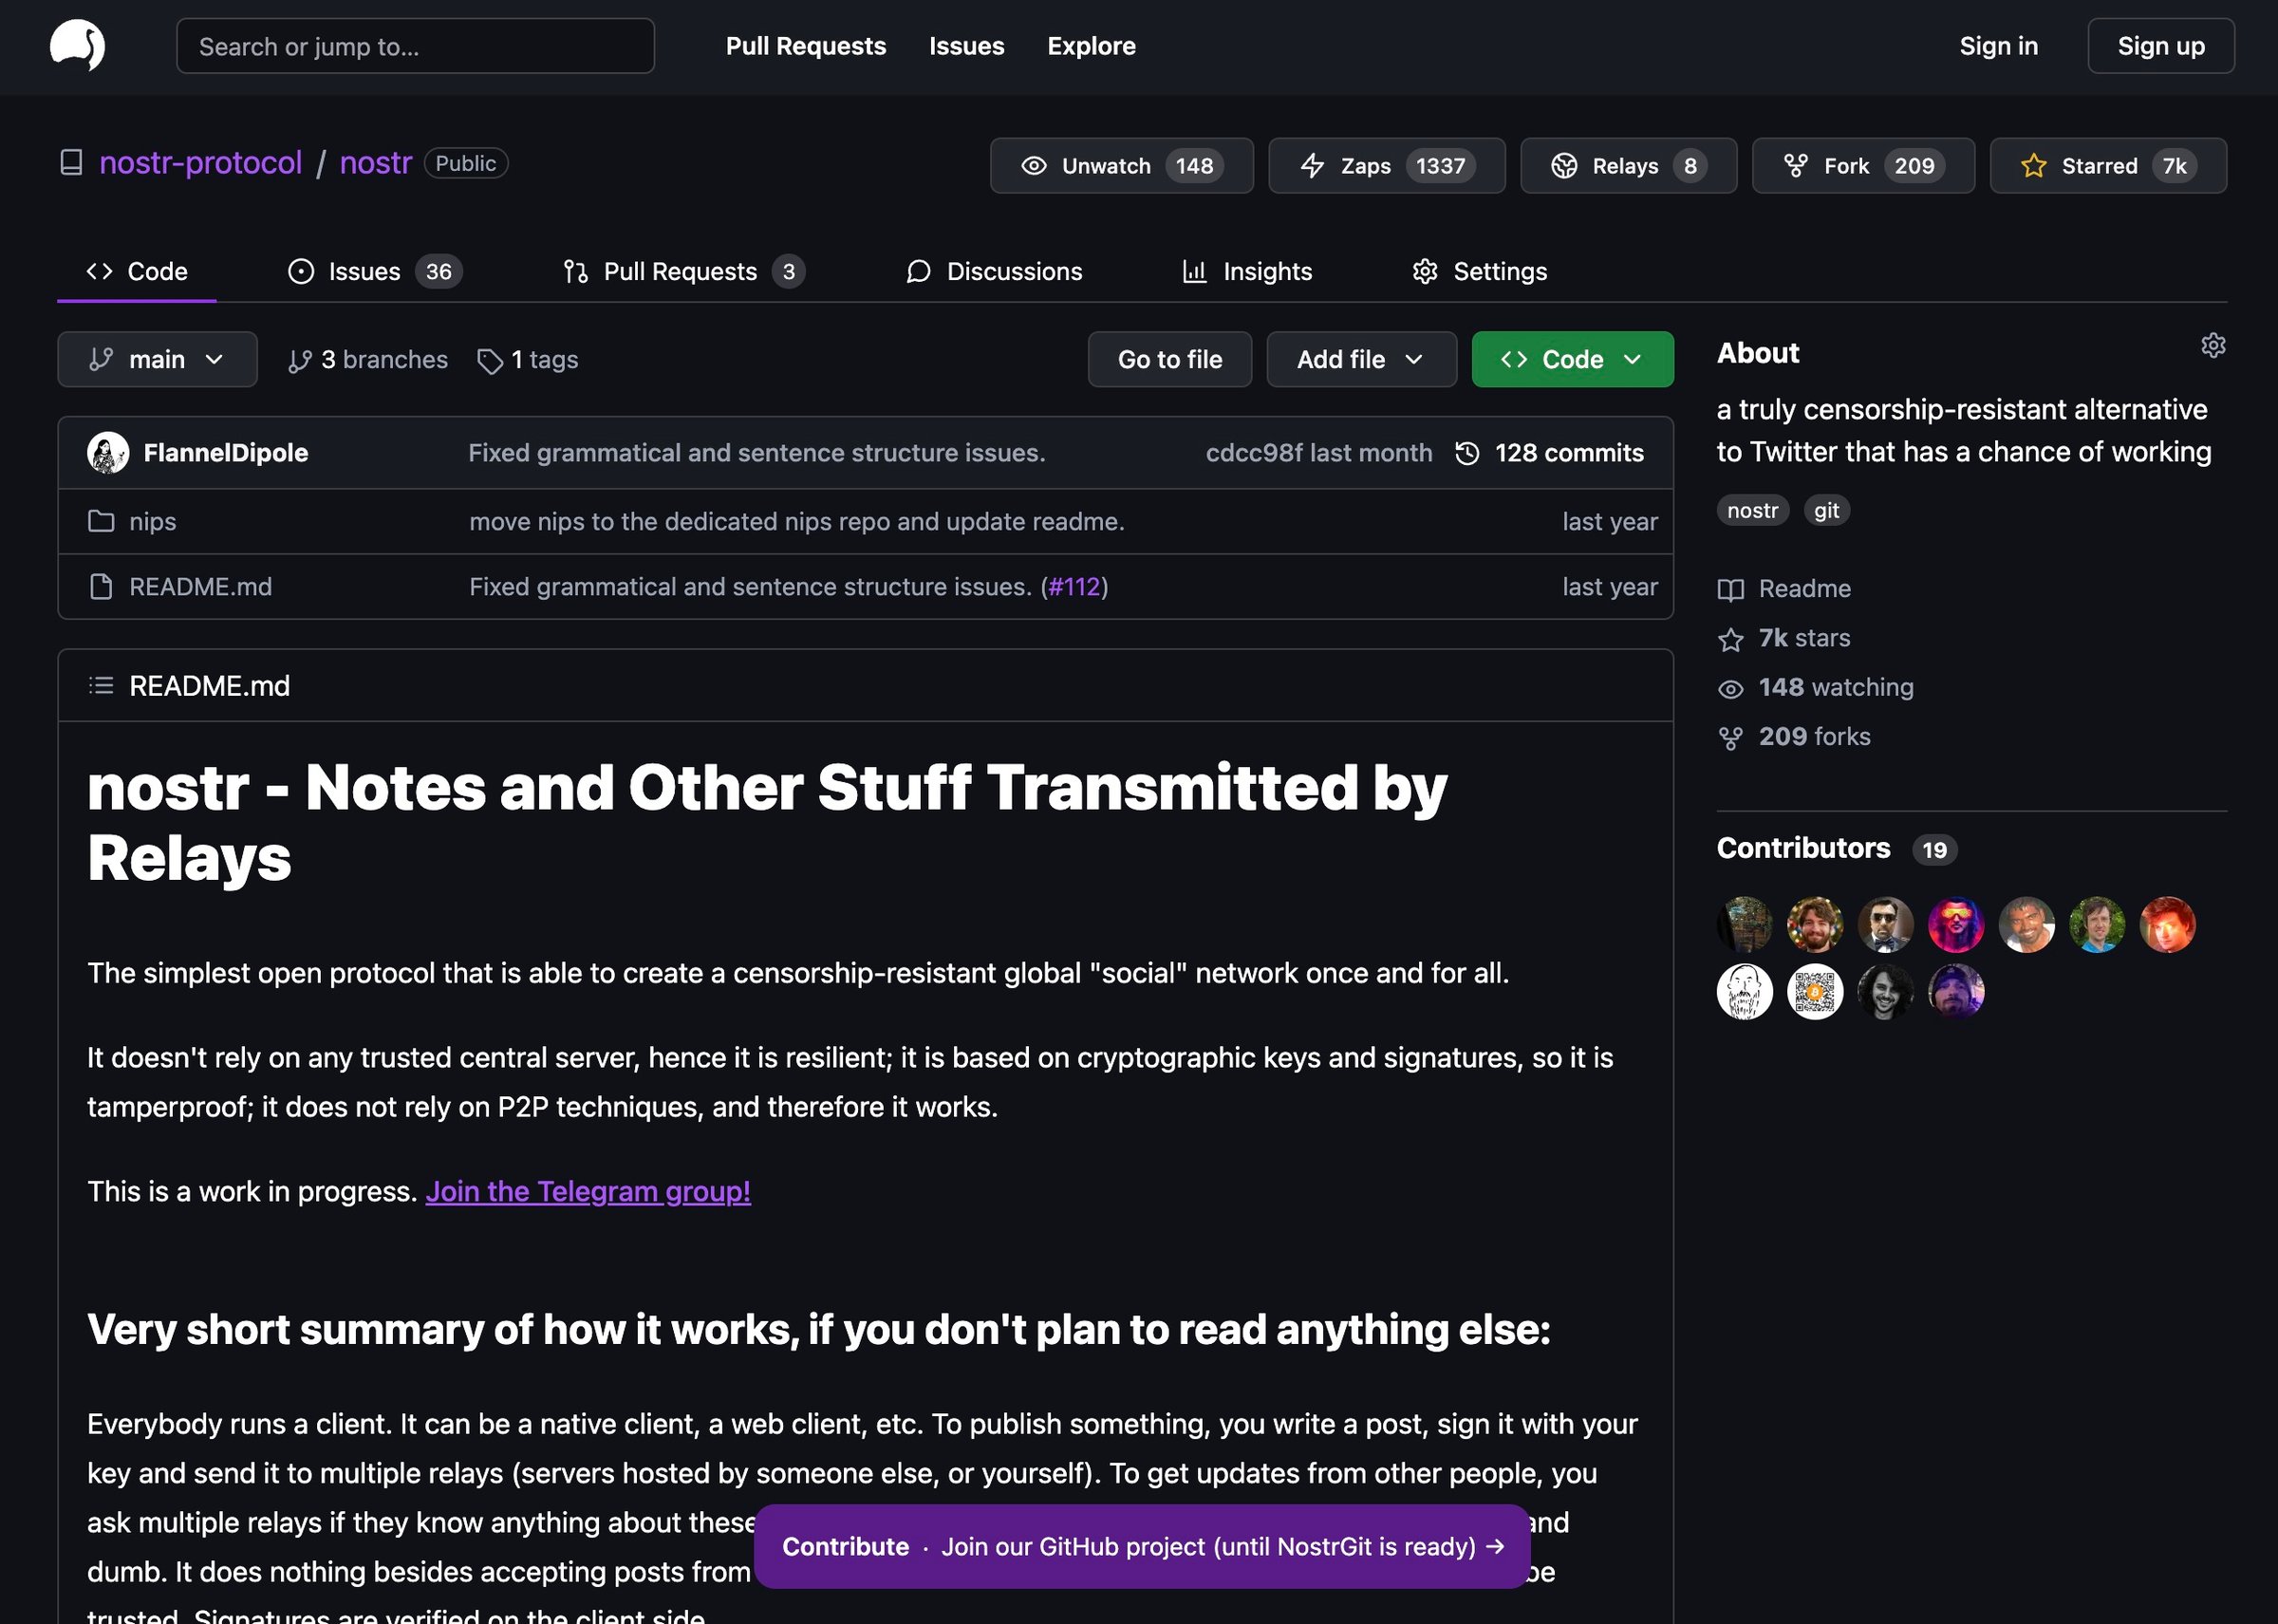Viewport: 2278px width, 1624px height.
Task: Click the nips folder icon
Action: click(101, 522)
